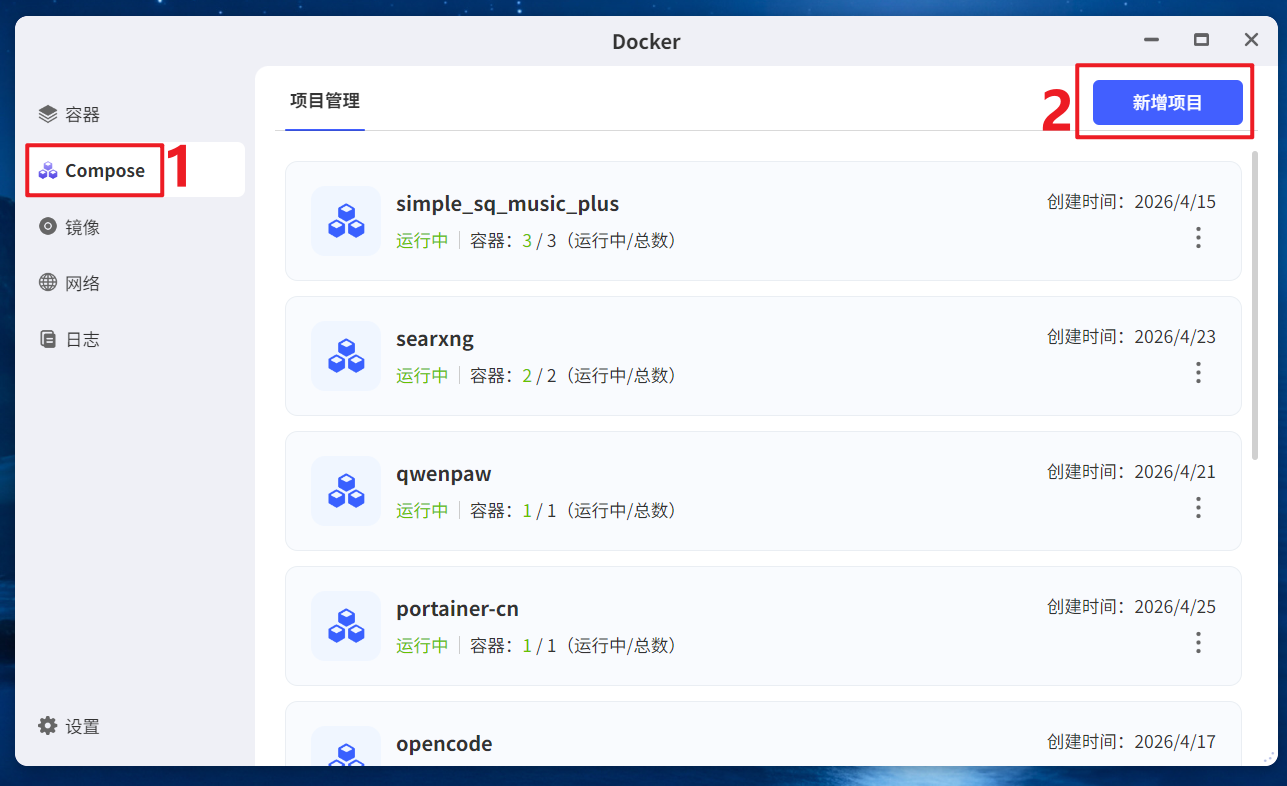
Task: Click creation date 2026/4/15
Action: [1175, 202]
